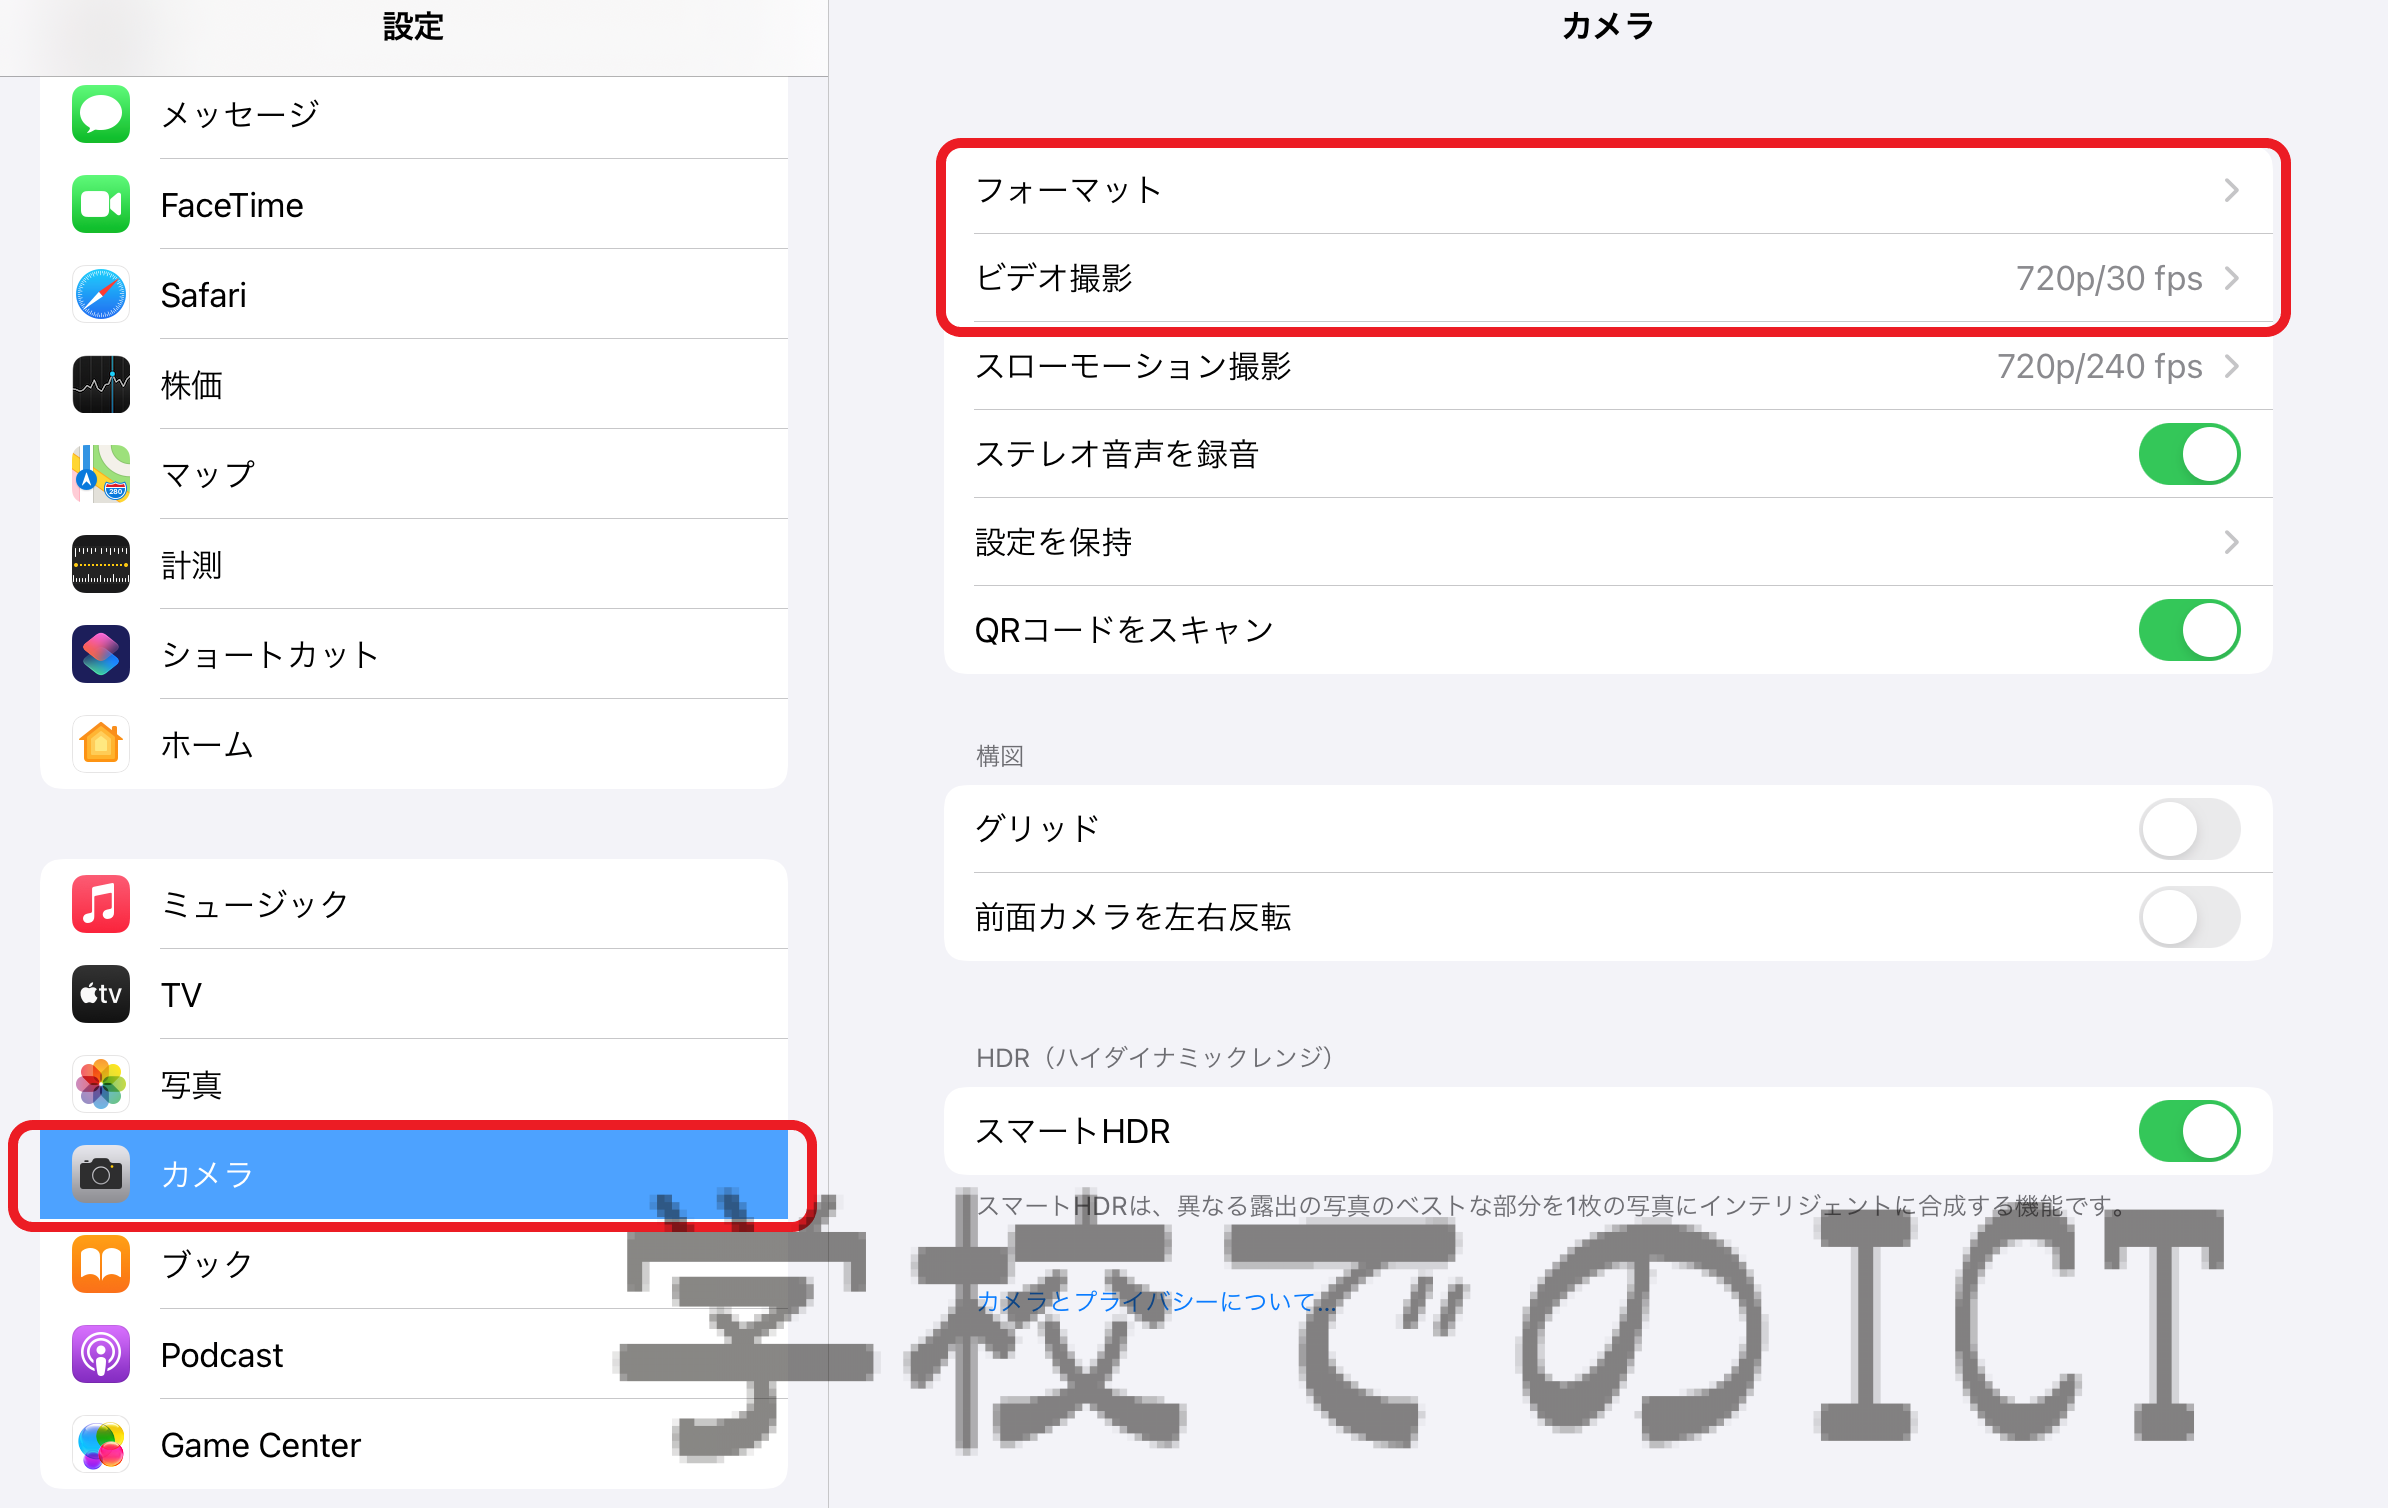
Task: Select the フォーマット row label
Action: 1068,190
